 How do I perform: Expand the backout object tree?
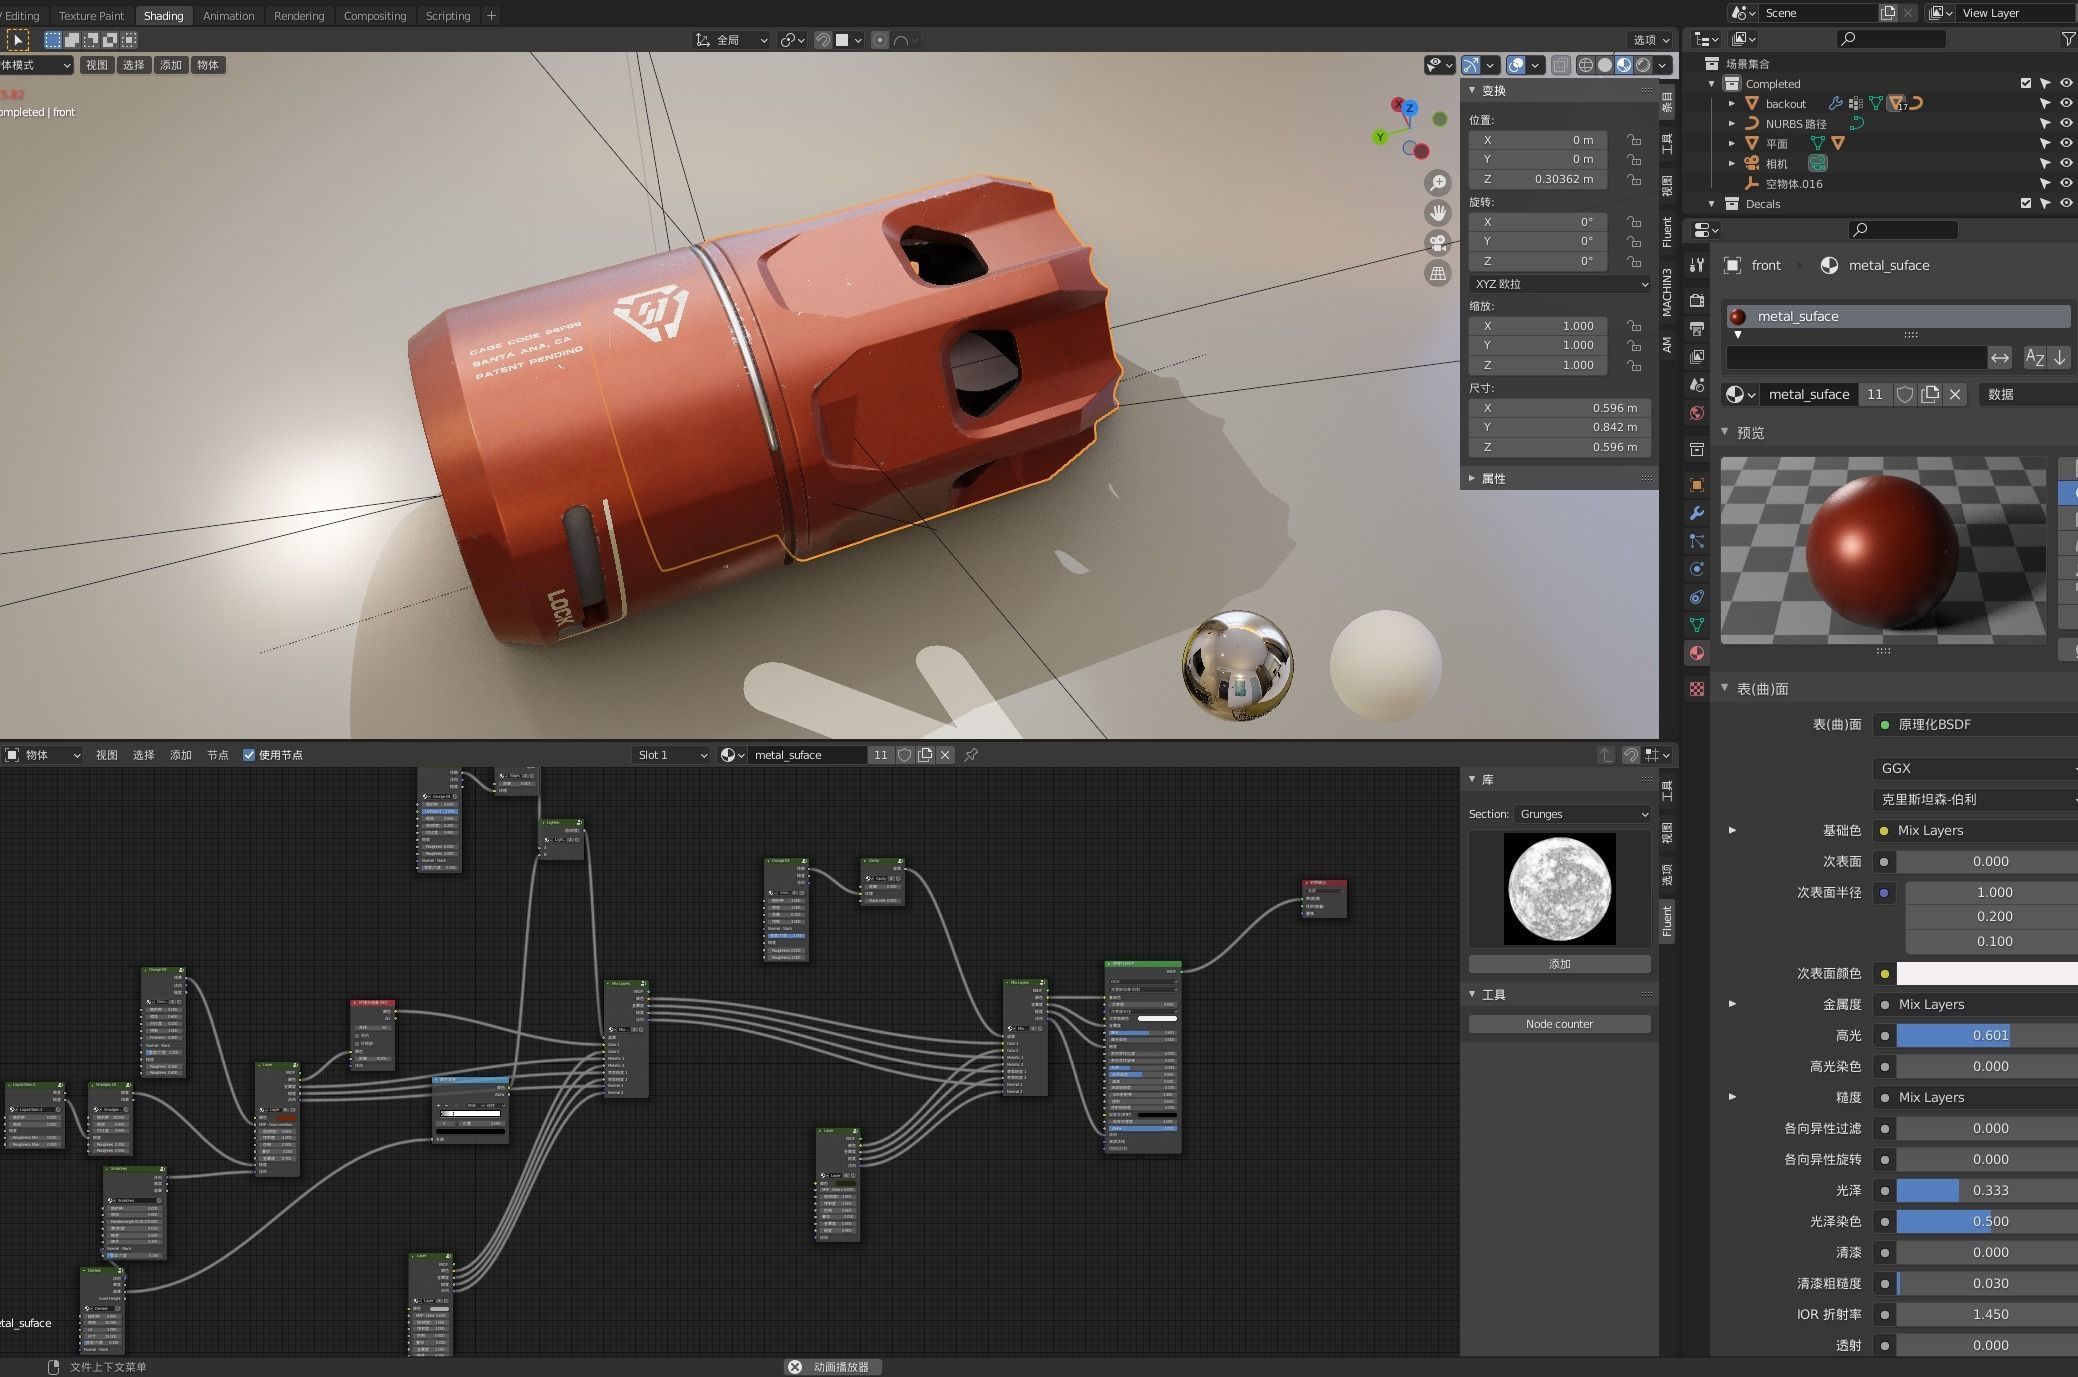point(1732,103)
